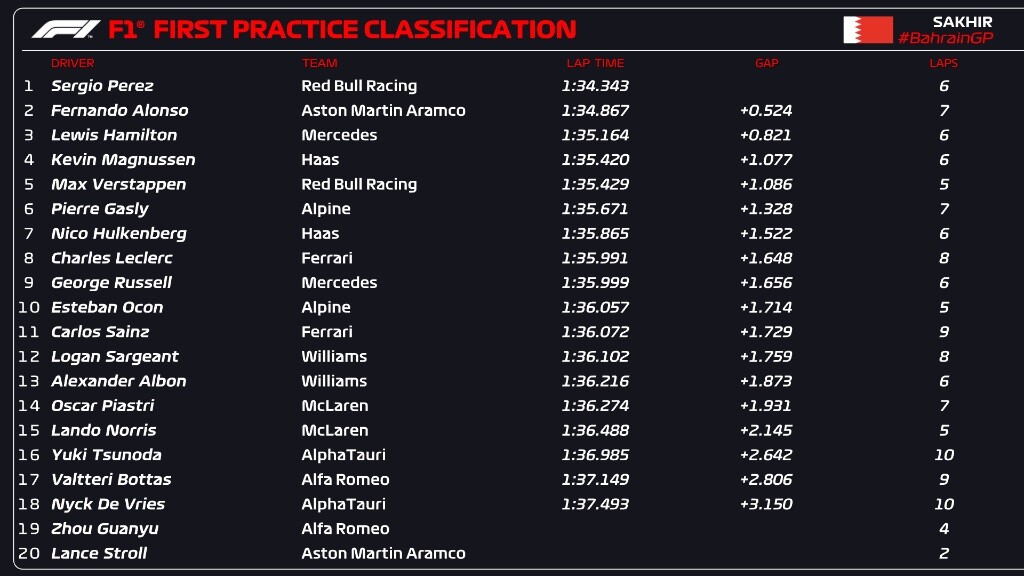
Task: Click the 1:34.343 fastest lap time
Action: (x=595, y=86)
